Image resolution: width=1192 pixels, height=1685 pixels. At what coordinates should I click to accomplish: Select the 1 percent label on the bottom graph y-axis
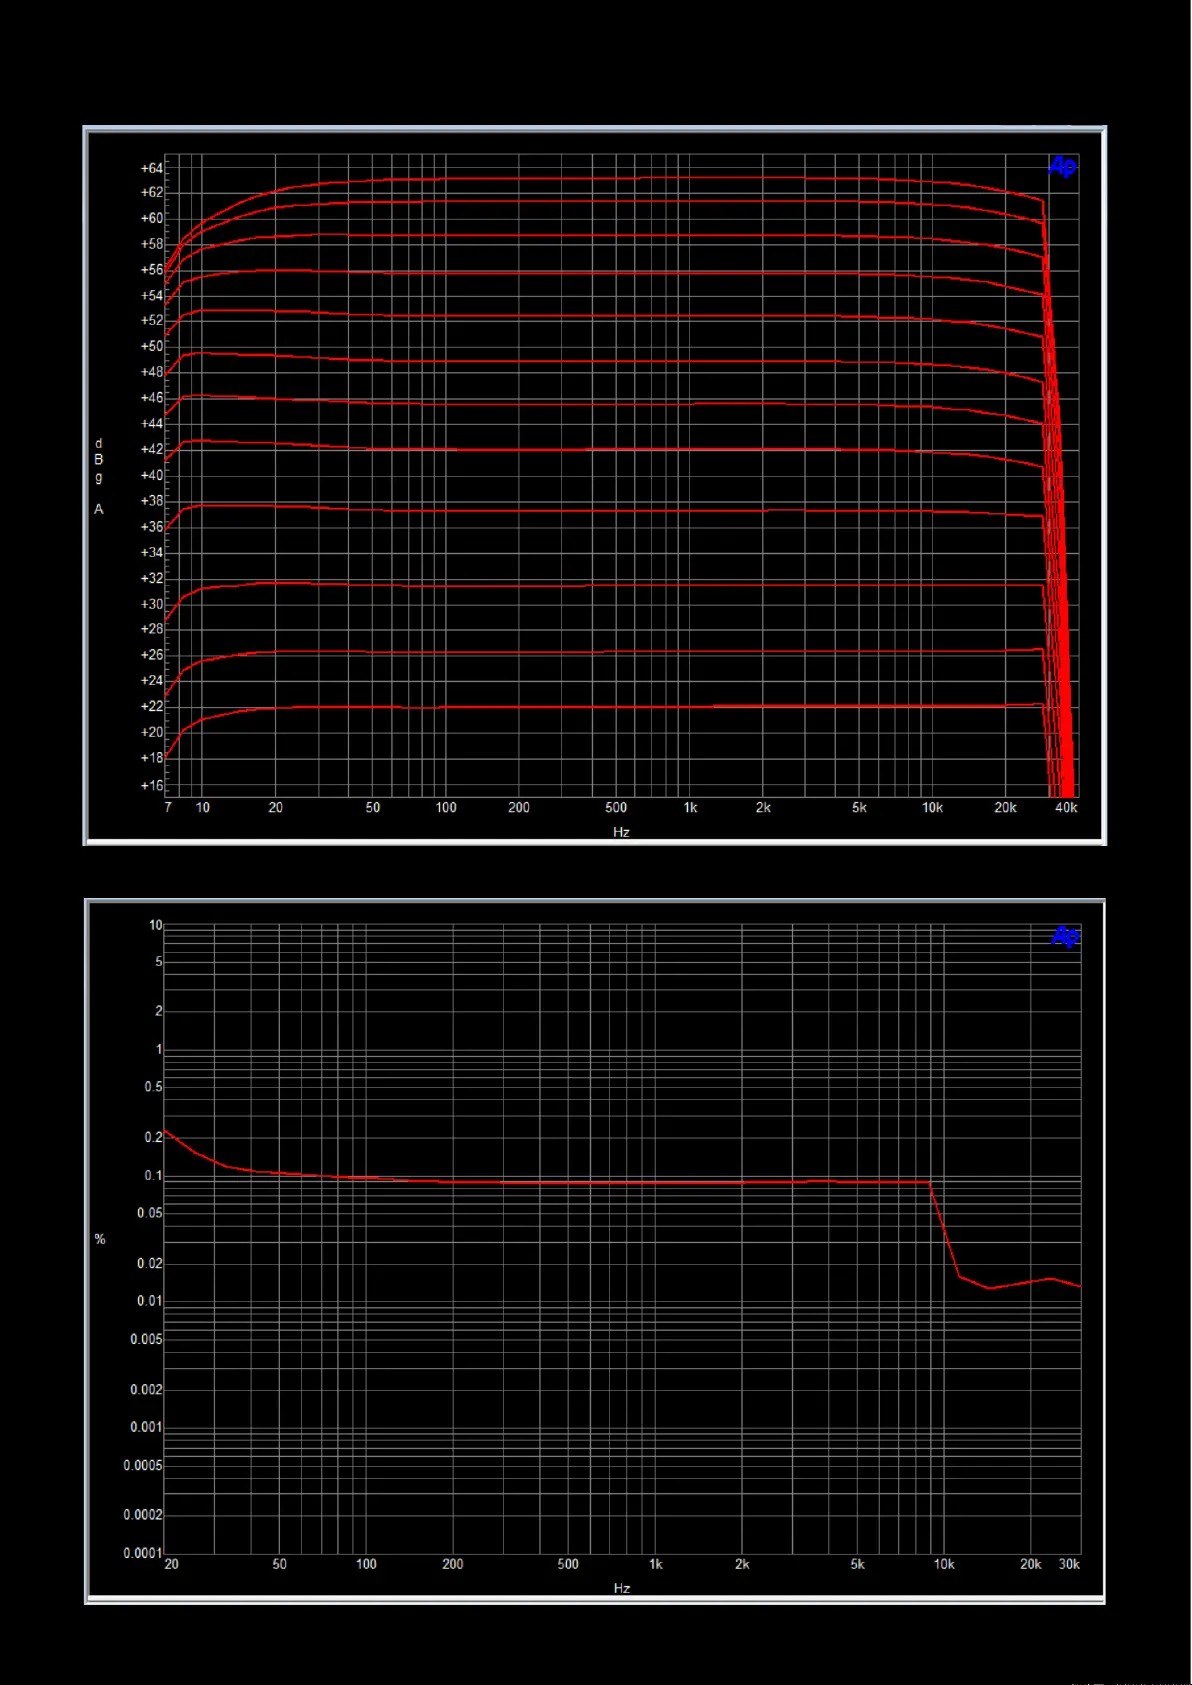(x=159, y=1050)
